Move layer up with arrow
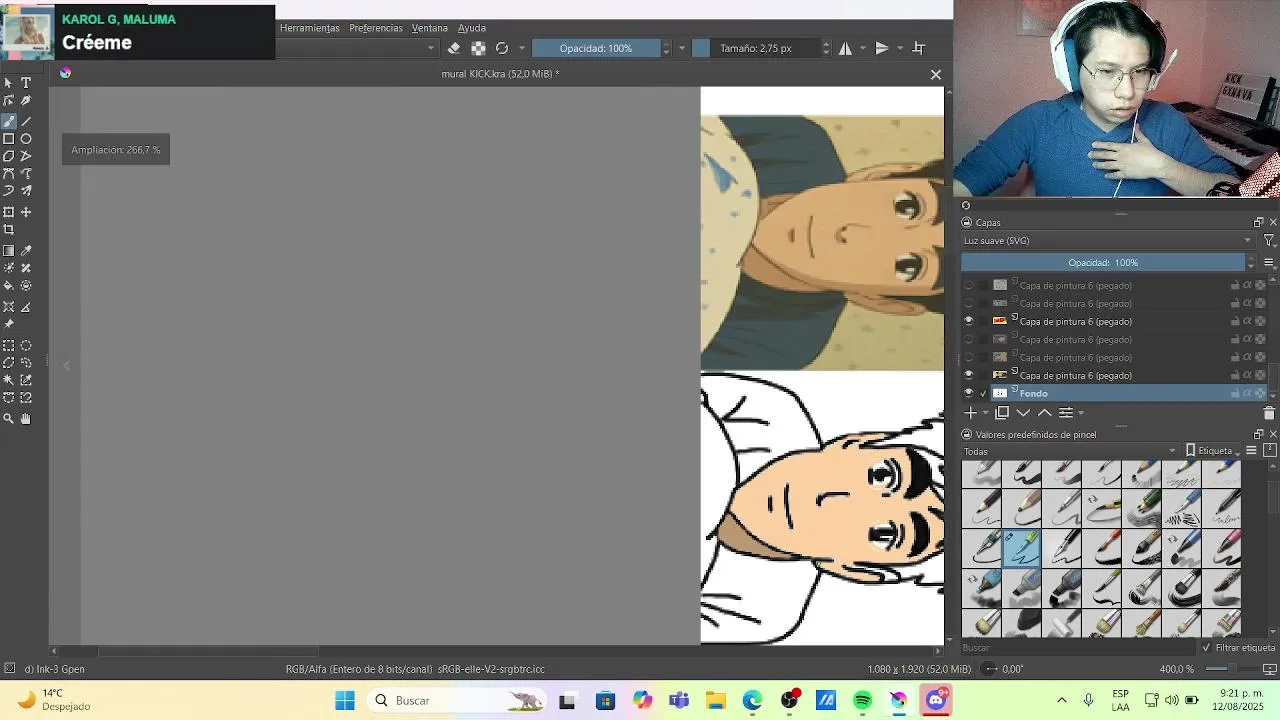Image resolution: width=1280 pixels, height=720 pixels. click(x=1044, y=413)
